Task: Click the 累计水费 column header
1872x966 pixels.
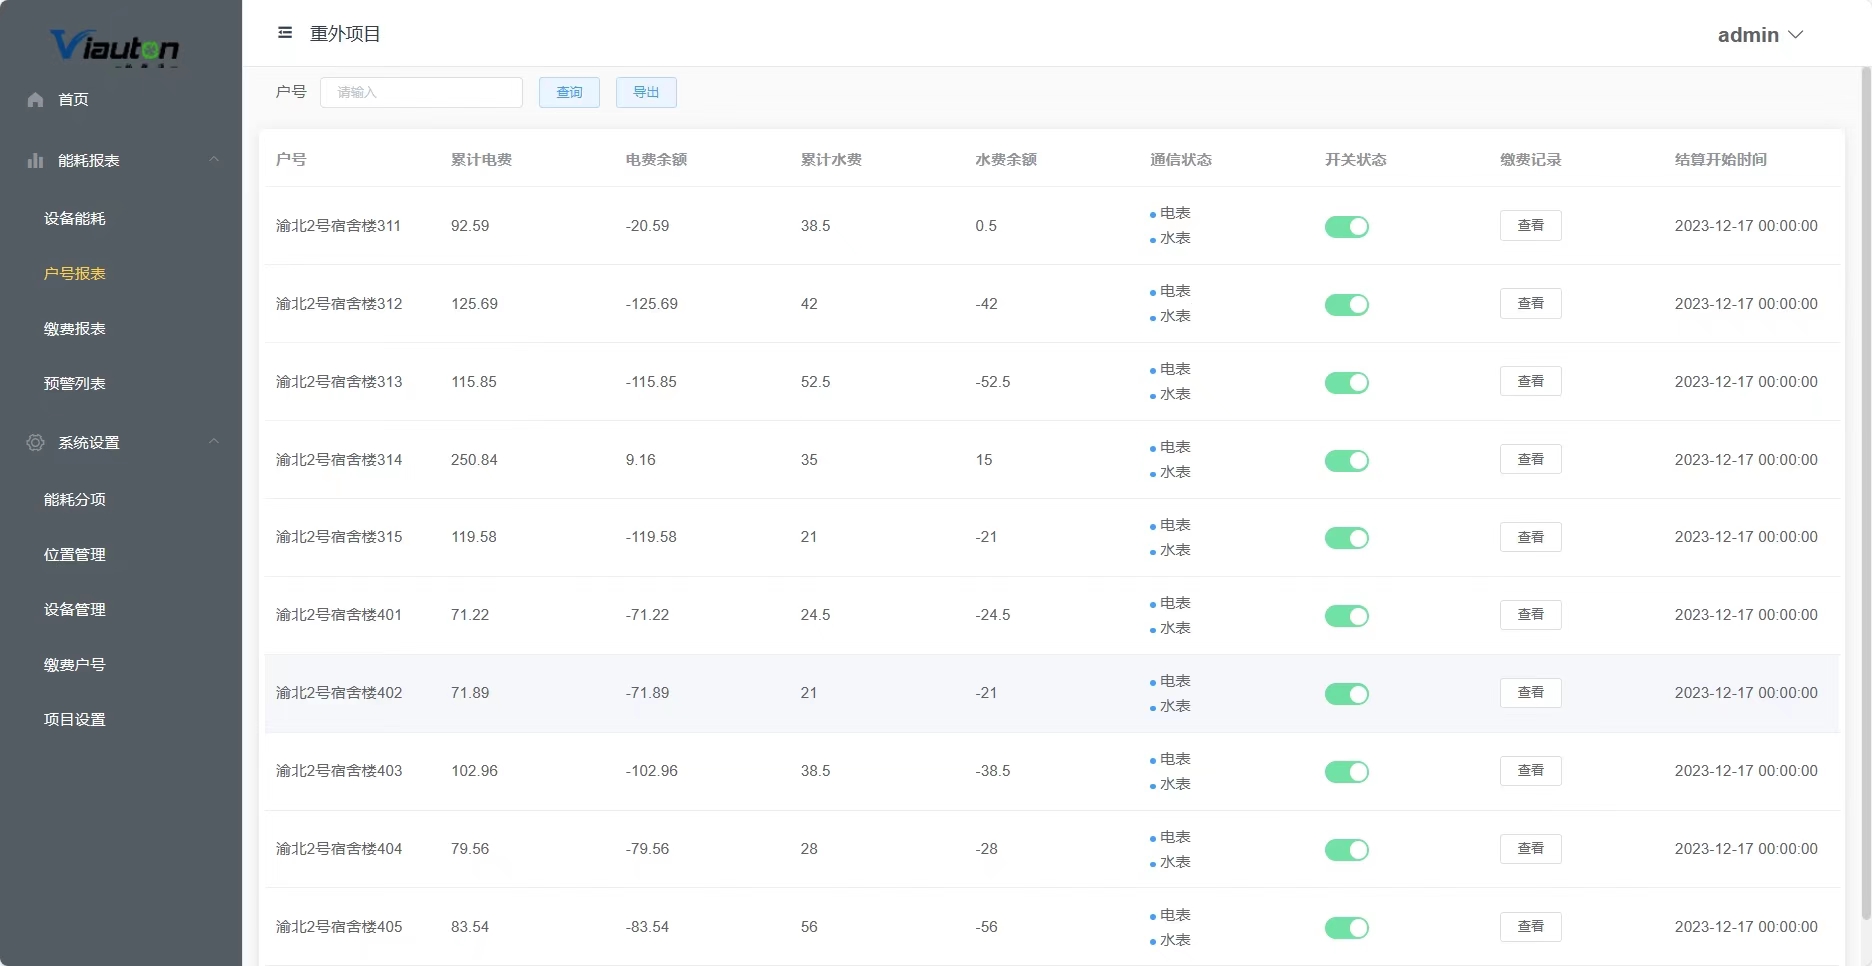Action: [831, 160]
